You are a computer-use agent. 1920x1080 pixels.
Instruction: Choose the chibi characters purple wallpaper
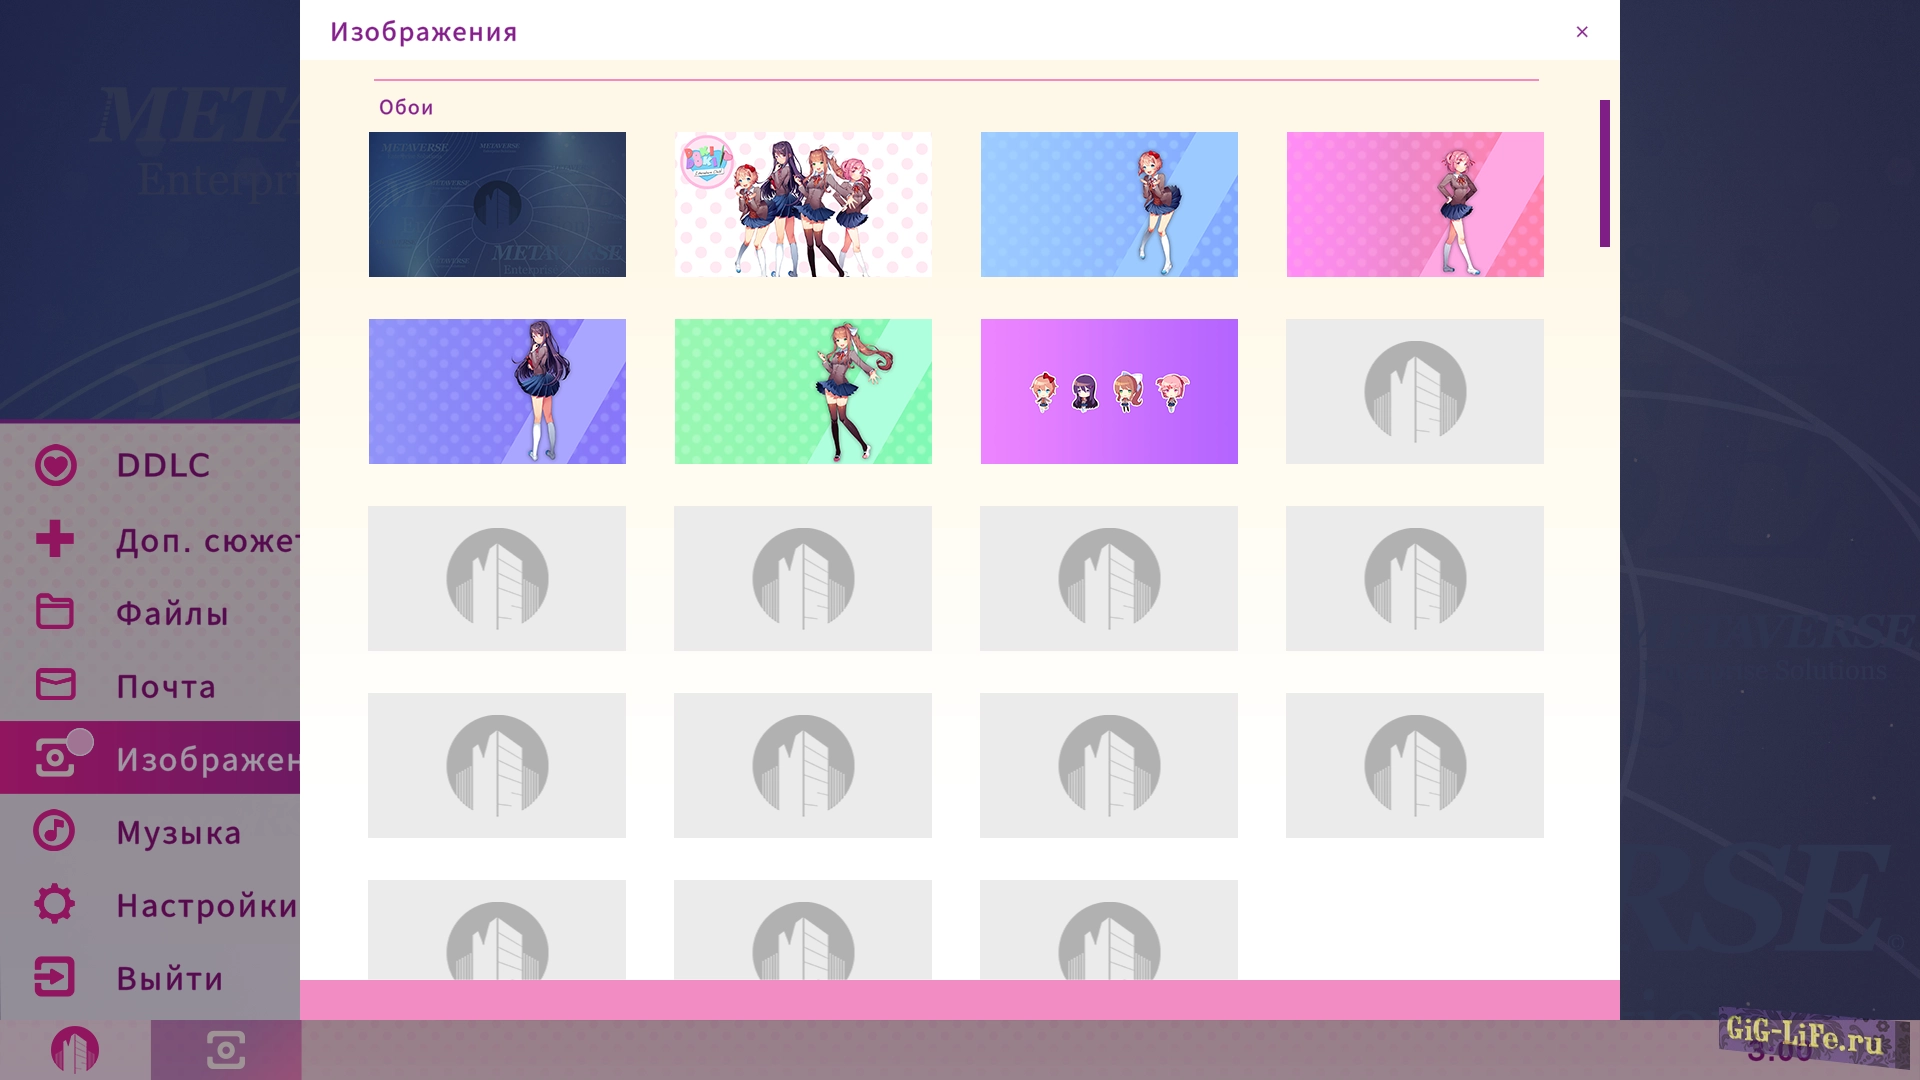click(1109, 391)
